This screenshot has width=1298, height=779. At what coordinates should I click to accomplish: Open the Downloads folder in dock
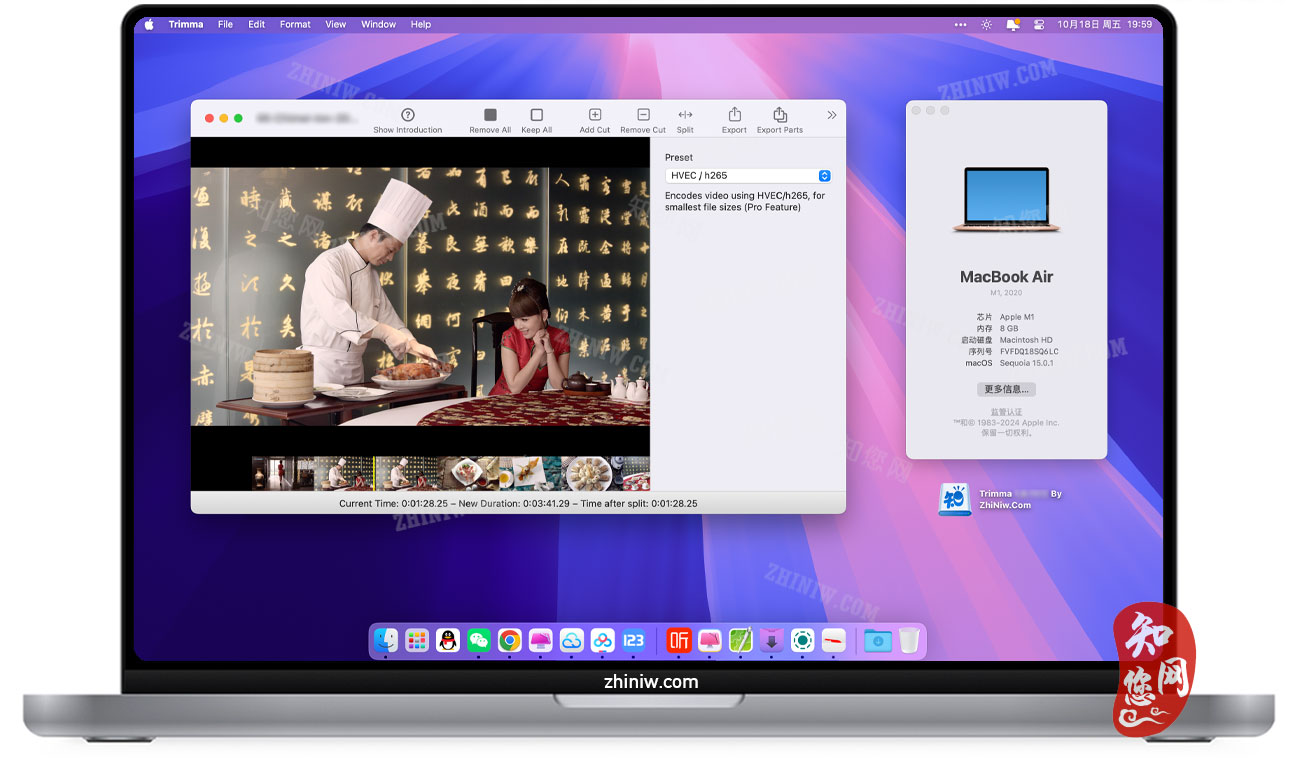pyautogui.click(x=878, y=640)
